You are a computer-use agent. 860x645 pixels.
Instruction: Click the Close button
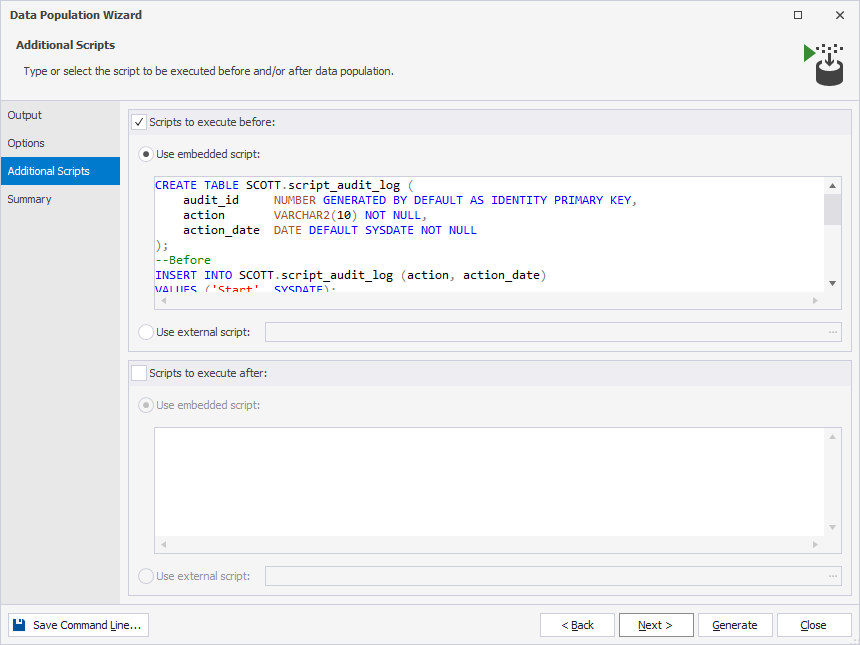coord(813,625)
